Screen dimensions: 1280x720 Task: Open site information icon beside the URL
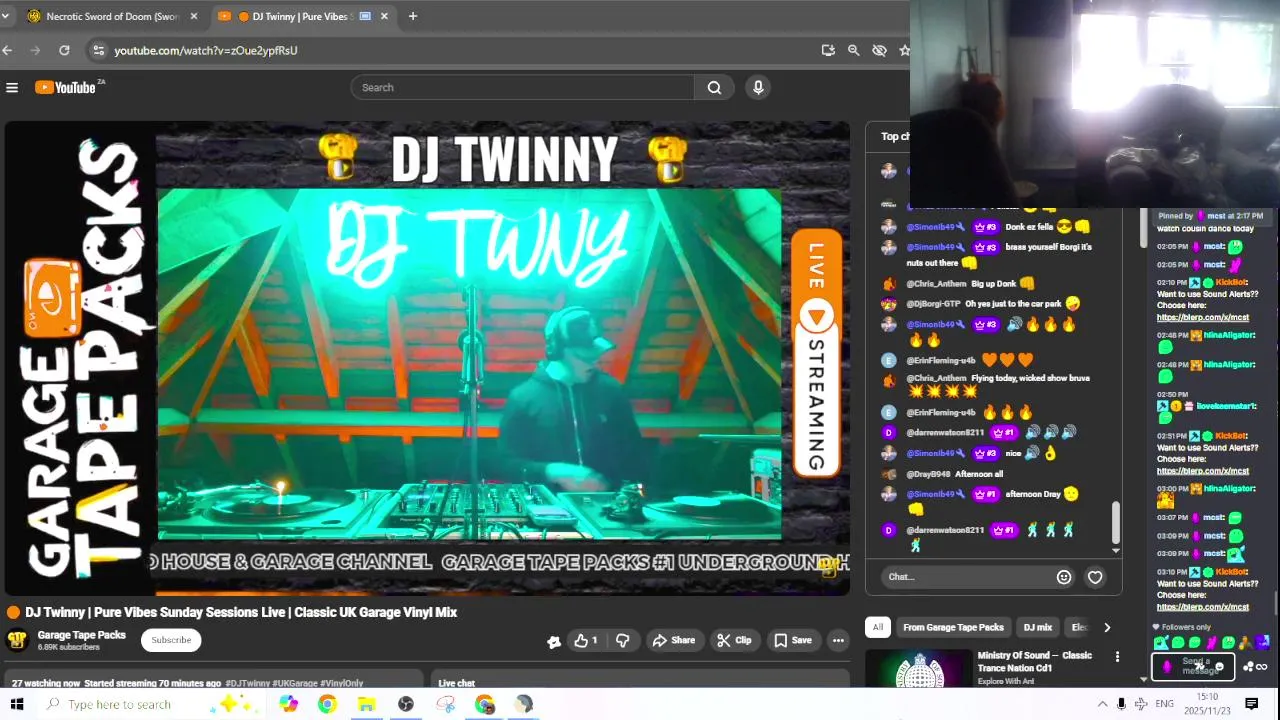point(97,50)
